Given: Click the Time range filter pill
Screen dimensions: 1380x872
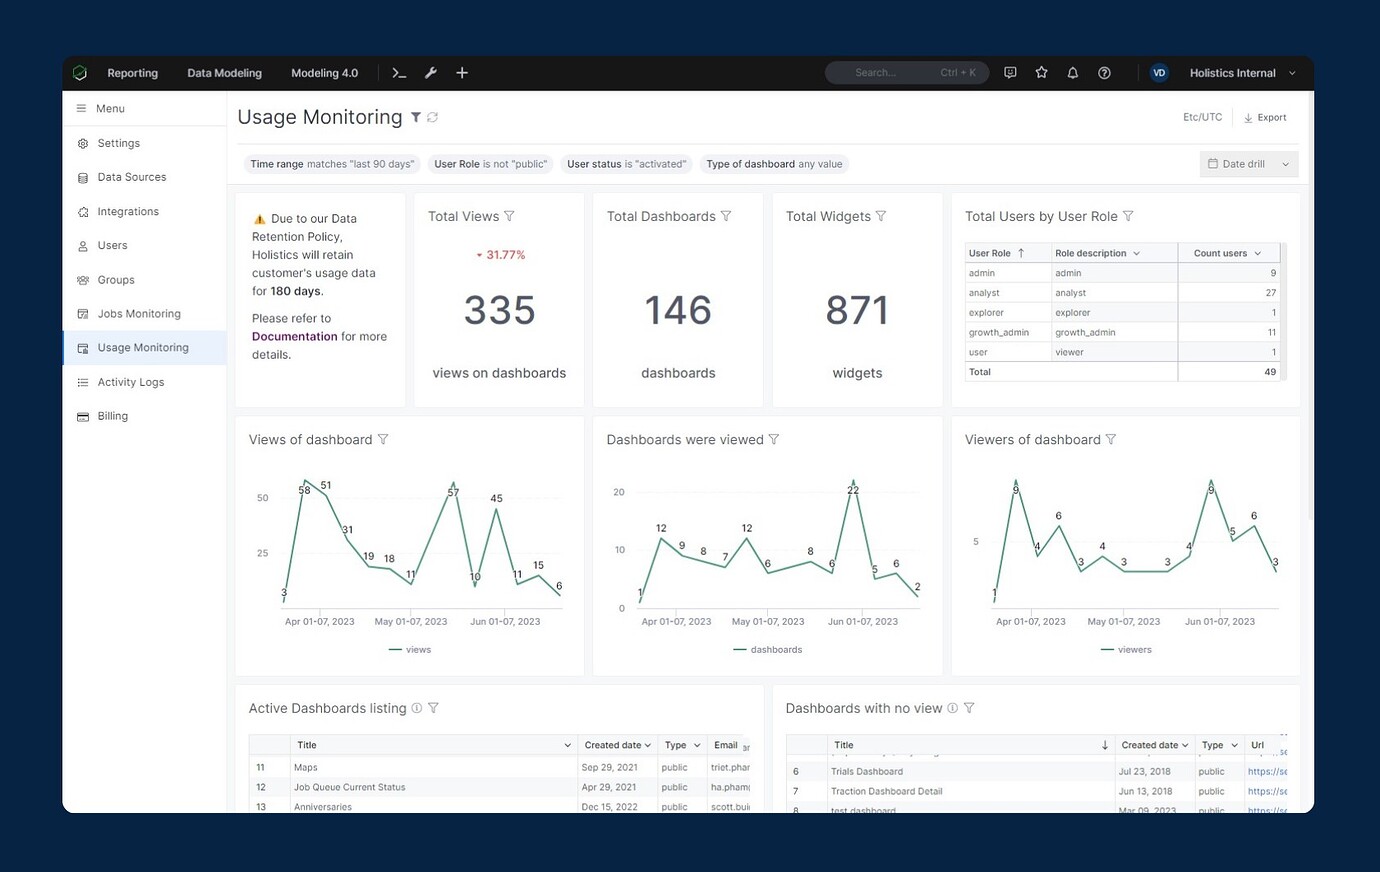Looking at the screenshot, I should pos(331,163).
